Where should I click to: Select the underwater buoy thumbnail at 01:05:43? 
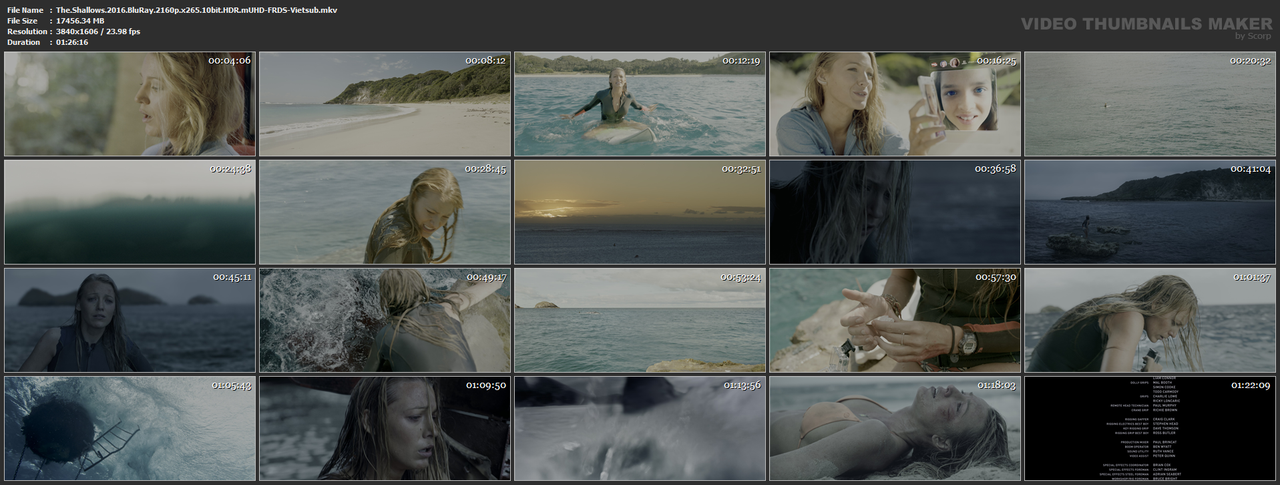tap(130, 428)
